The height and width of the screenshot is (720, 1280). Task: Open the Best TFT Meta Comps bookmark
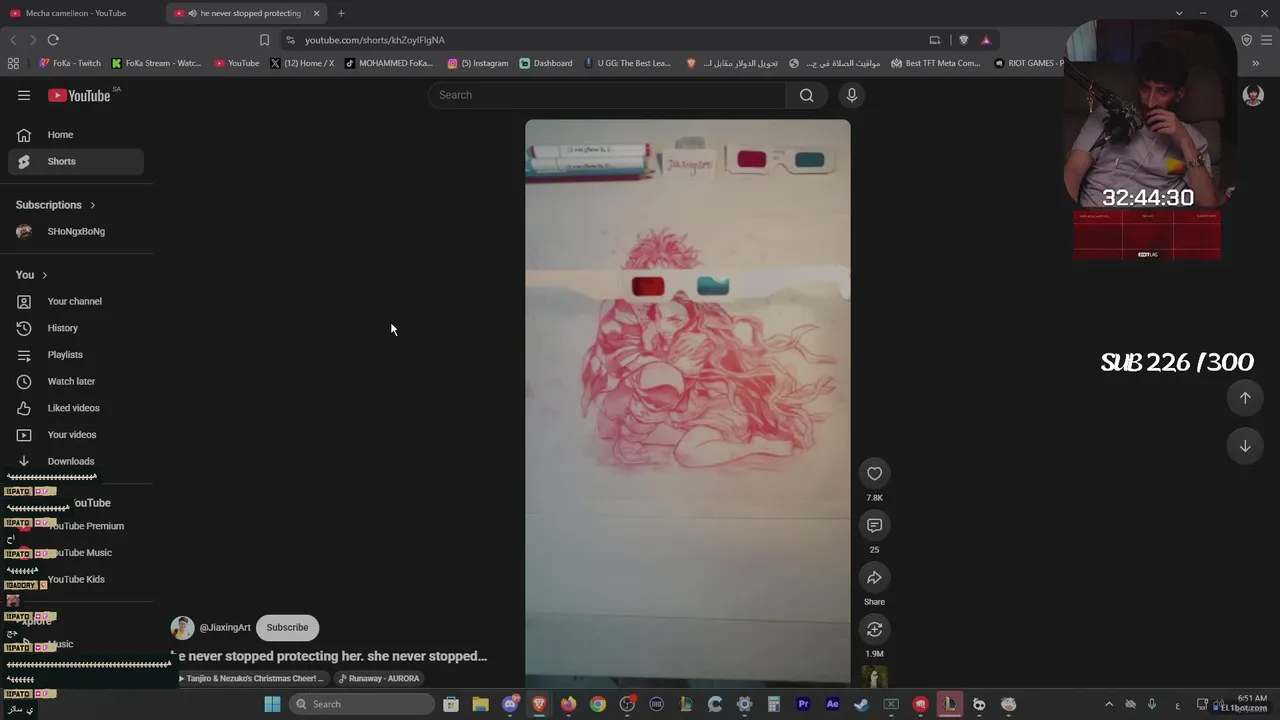(x=935, y=63)
